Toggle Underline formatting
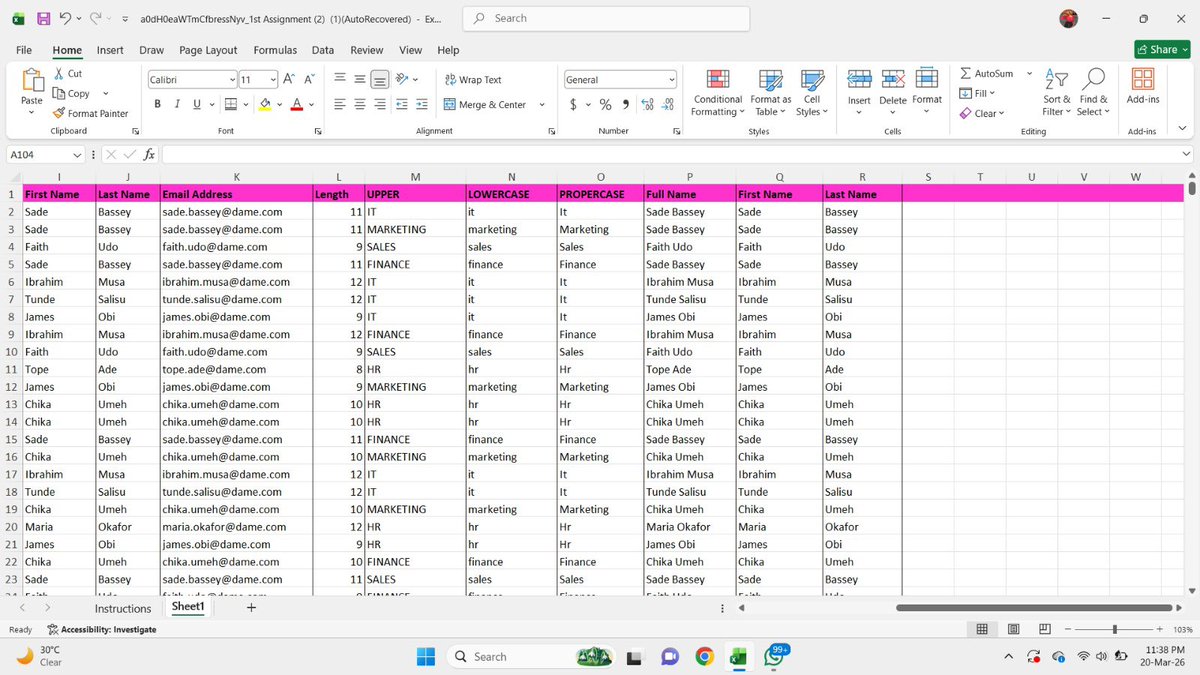1200x675 pixels. tap(197, 104)
